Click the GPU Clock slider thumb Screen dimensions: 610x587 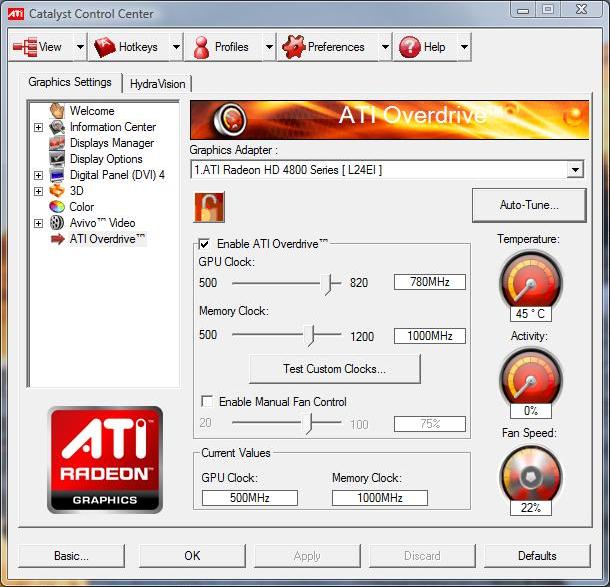327,284
